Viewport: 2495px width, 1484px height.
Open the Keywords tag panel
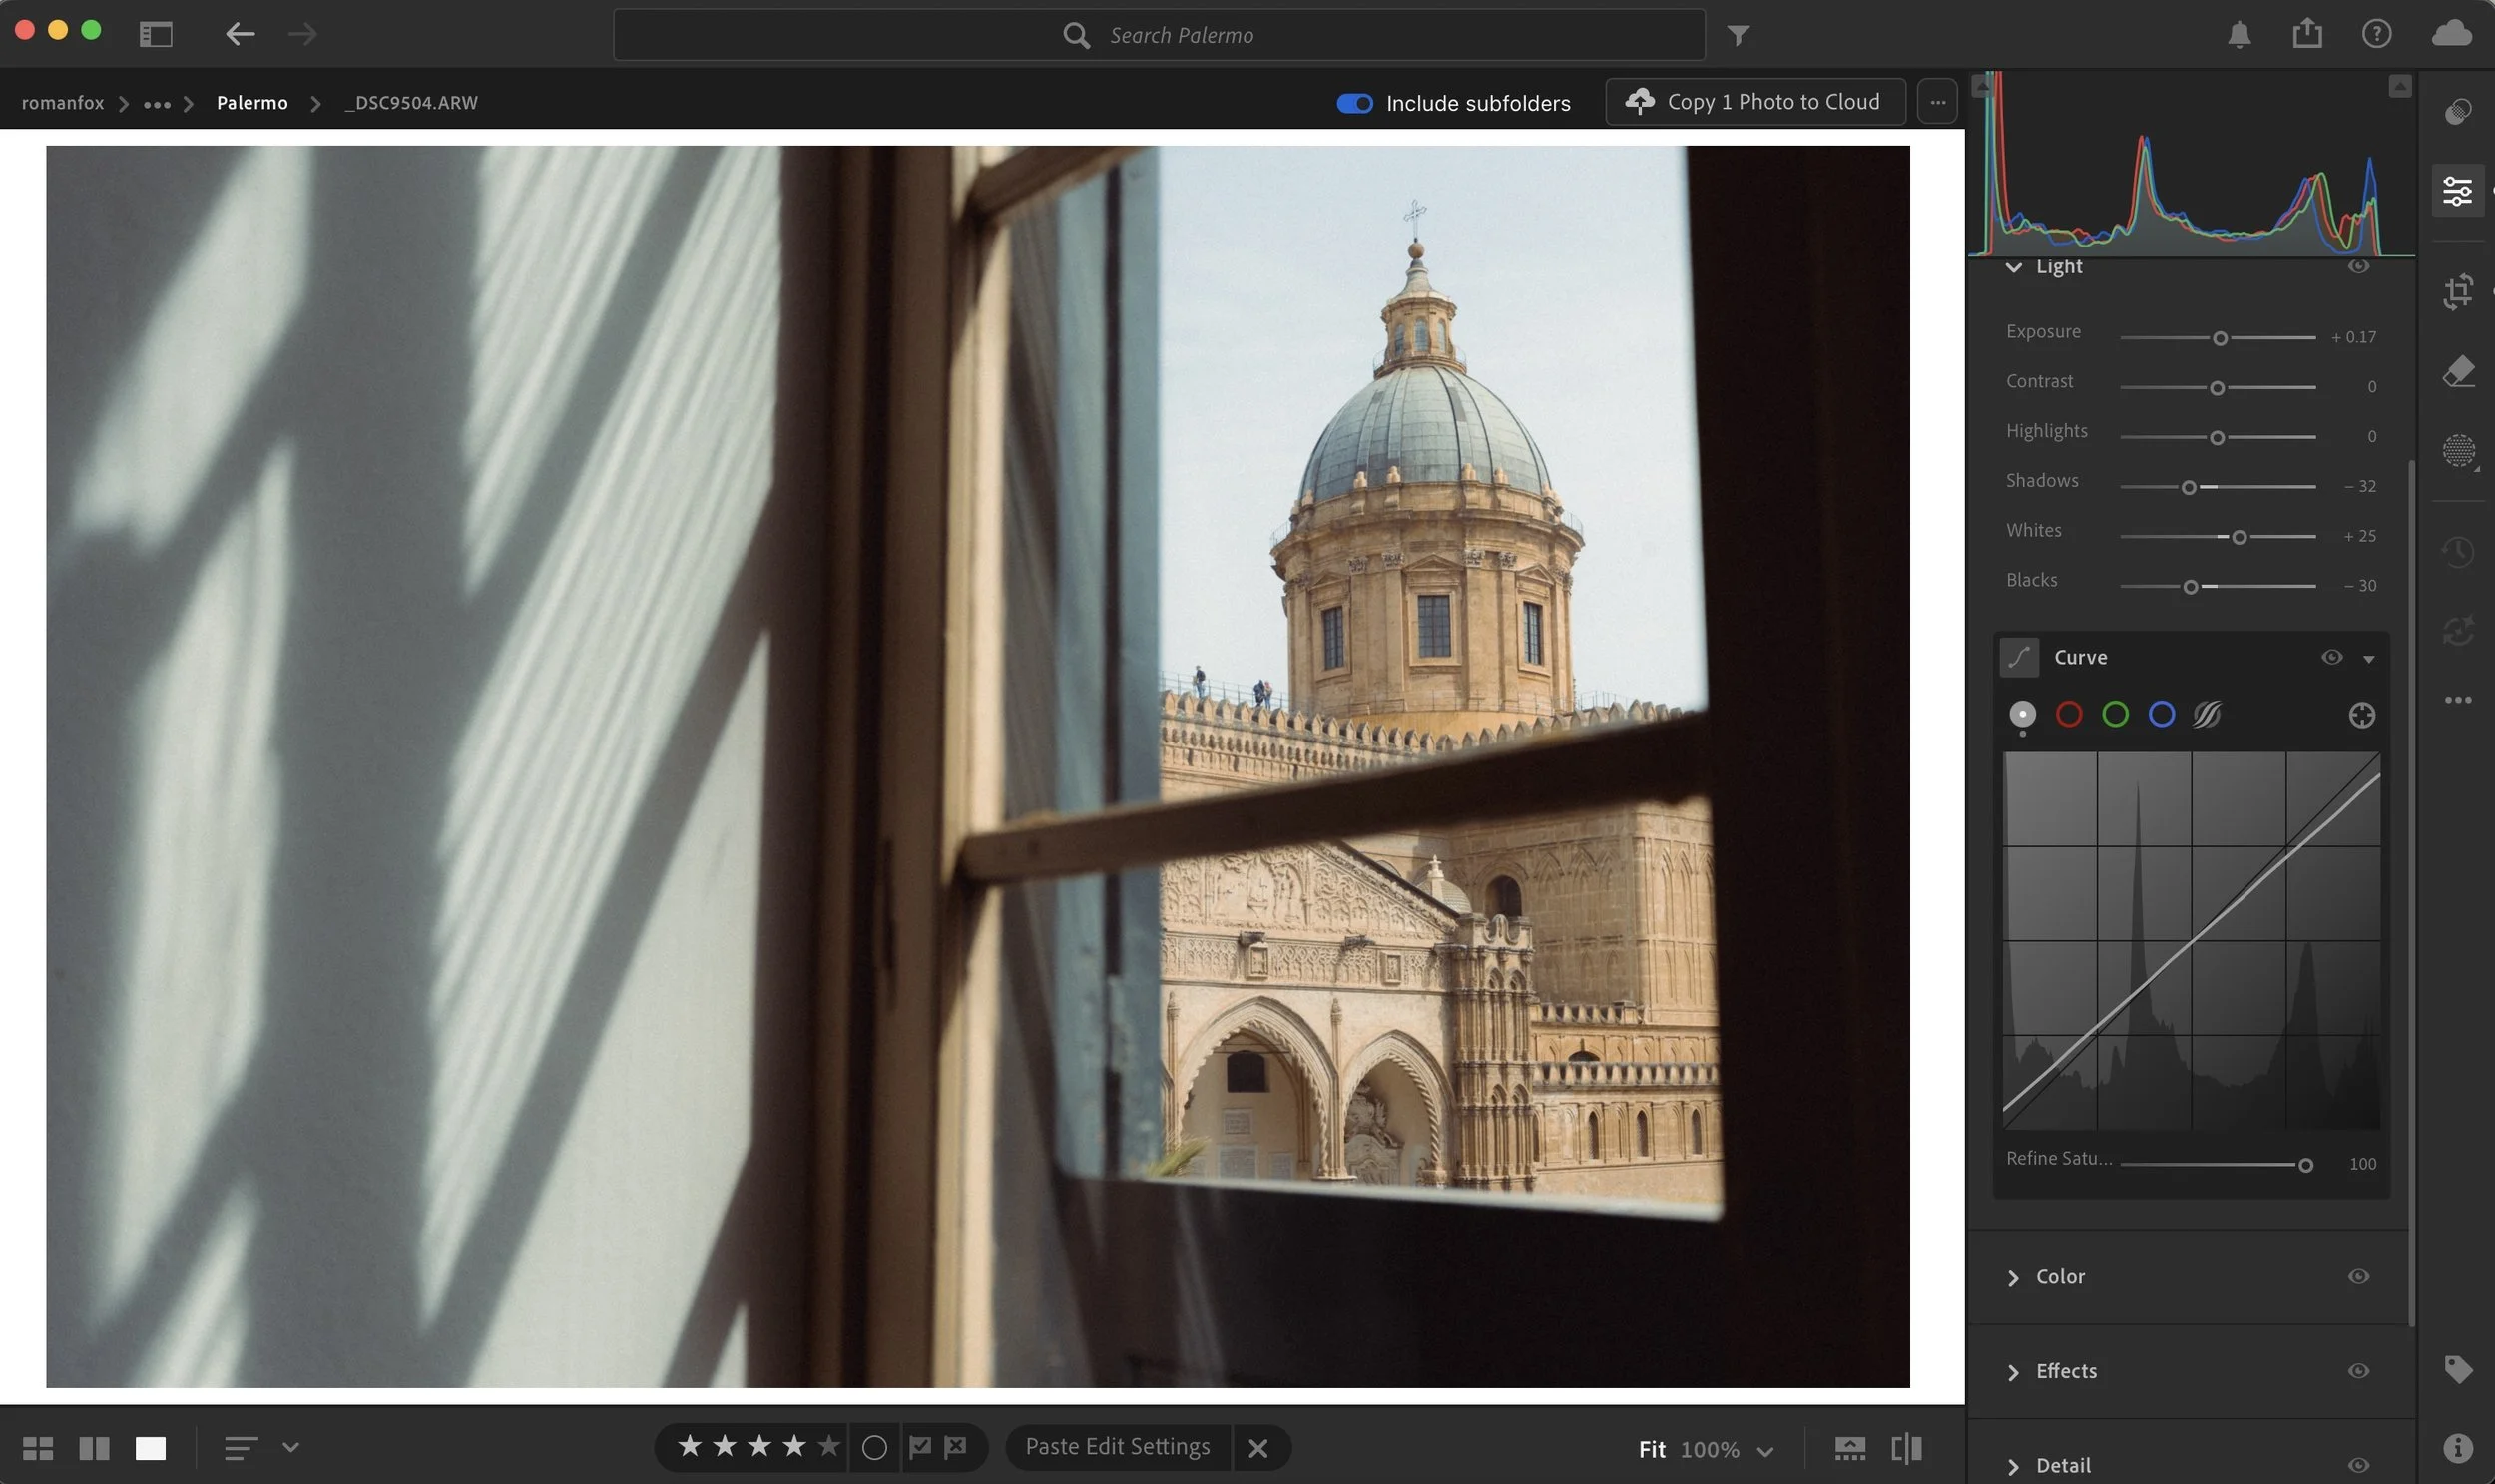[2458, 1369]
